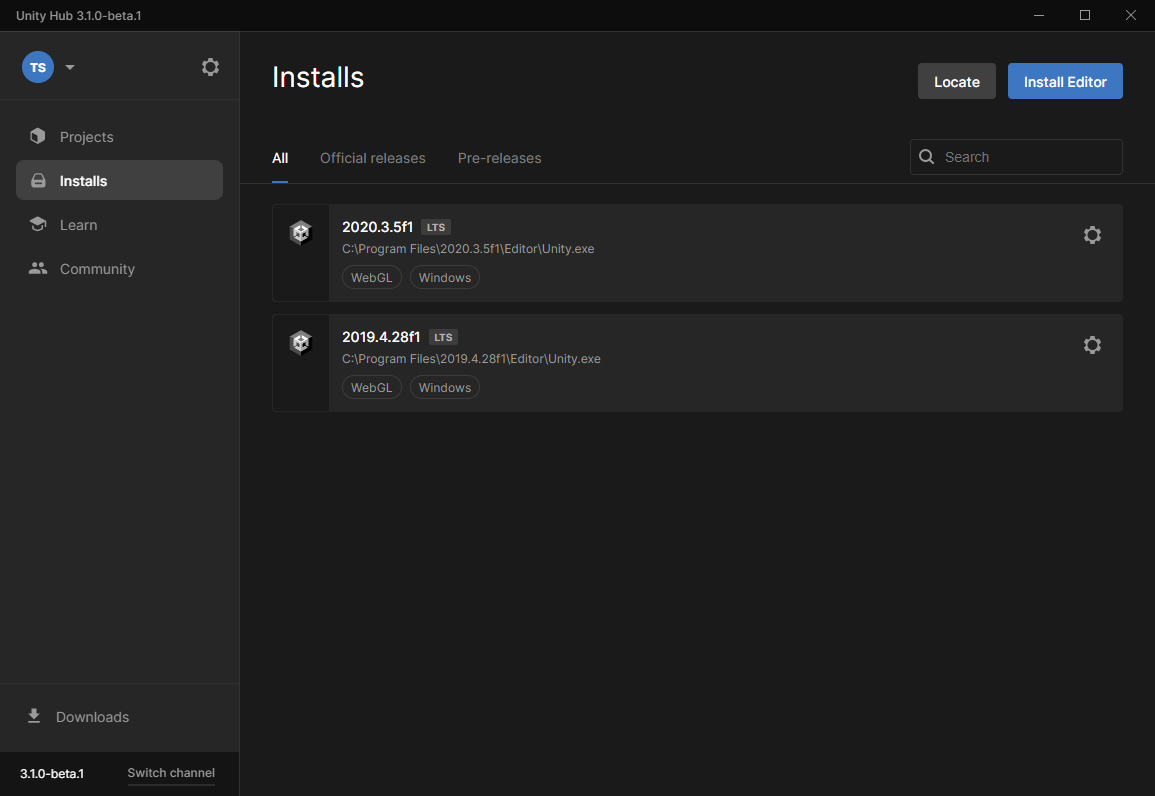Expand the account dropdown arrow
Viewport: 1155px width, 796px height.
click(x=70, y=67)
